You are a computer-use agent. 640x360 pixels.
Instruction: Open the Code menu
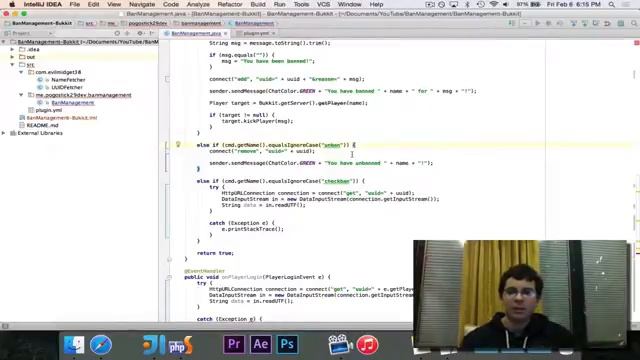coord(171,4)
